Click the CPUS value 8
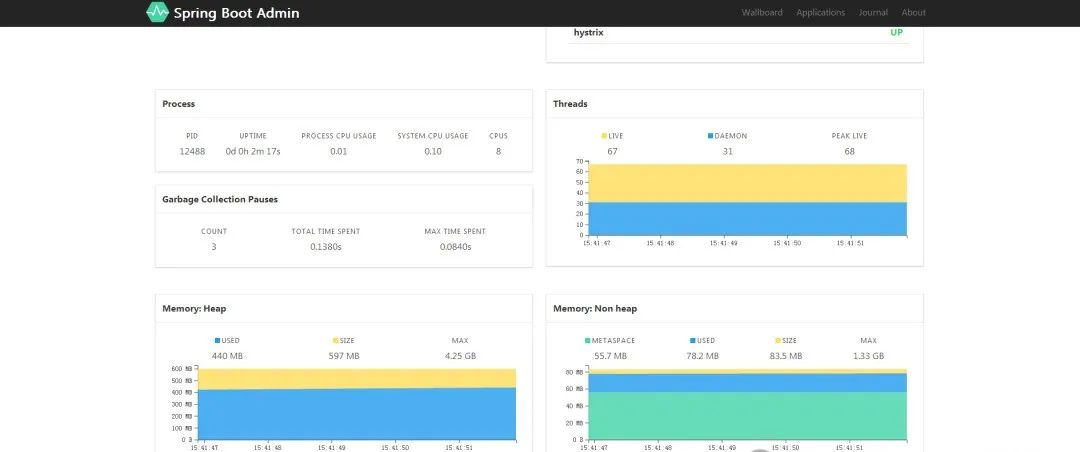The height and width of the screenshot is (452, 1080). pos(498,152)
